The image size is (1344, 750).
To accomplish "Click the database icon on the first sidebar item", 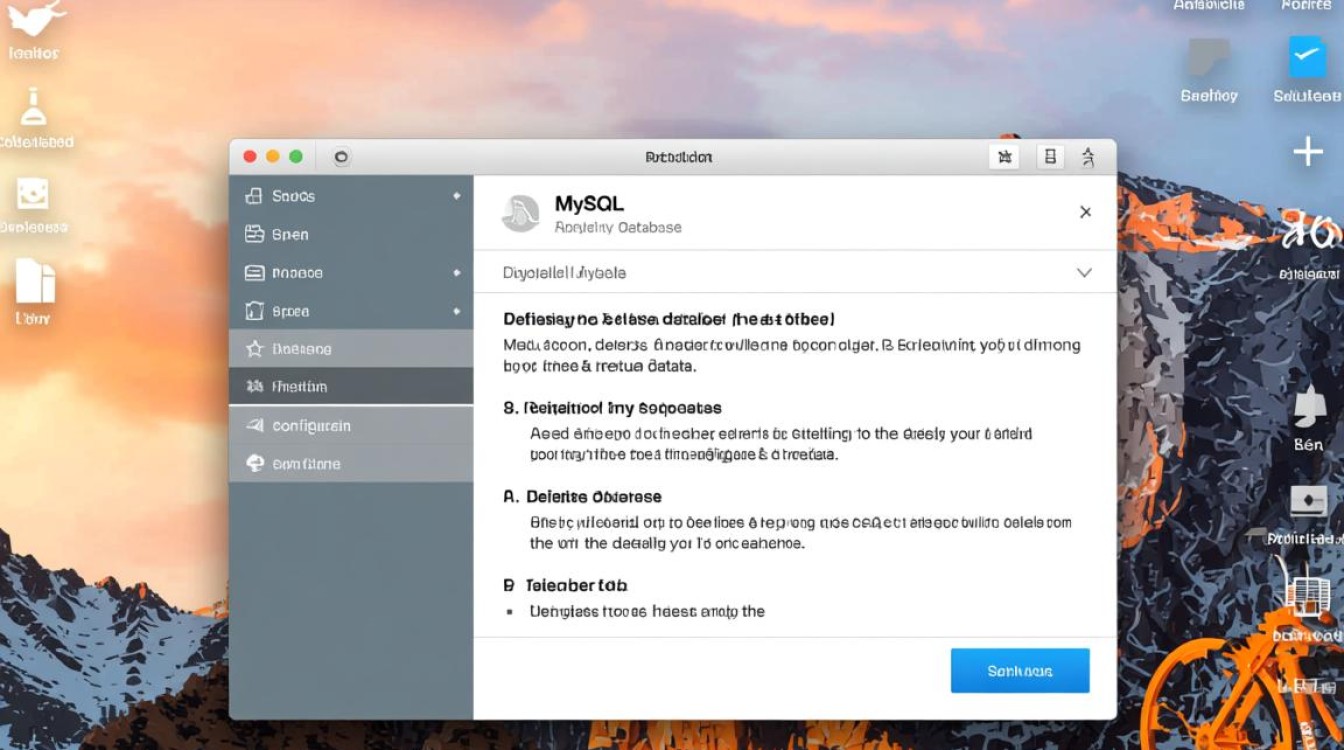I will tap(252, 196).
